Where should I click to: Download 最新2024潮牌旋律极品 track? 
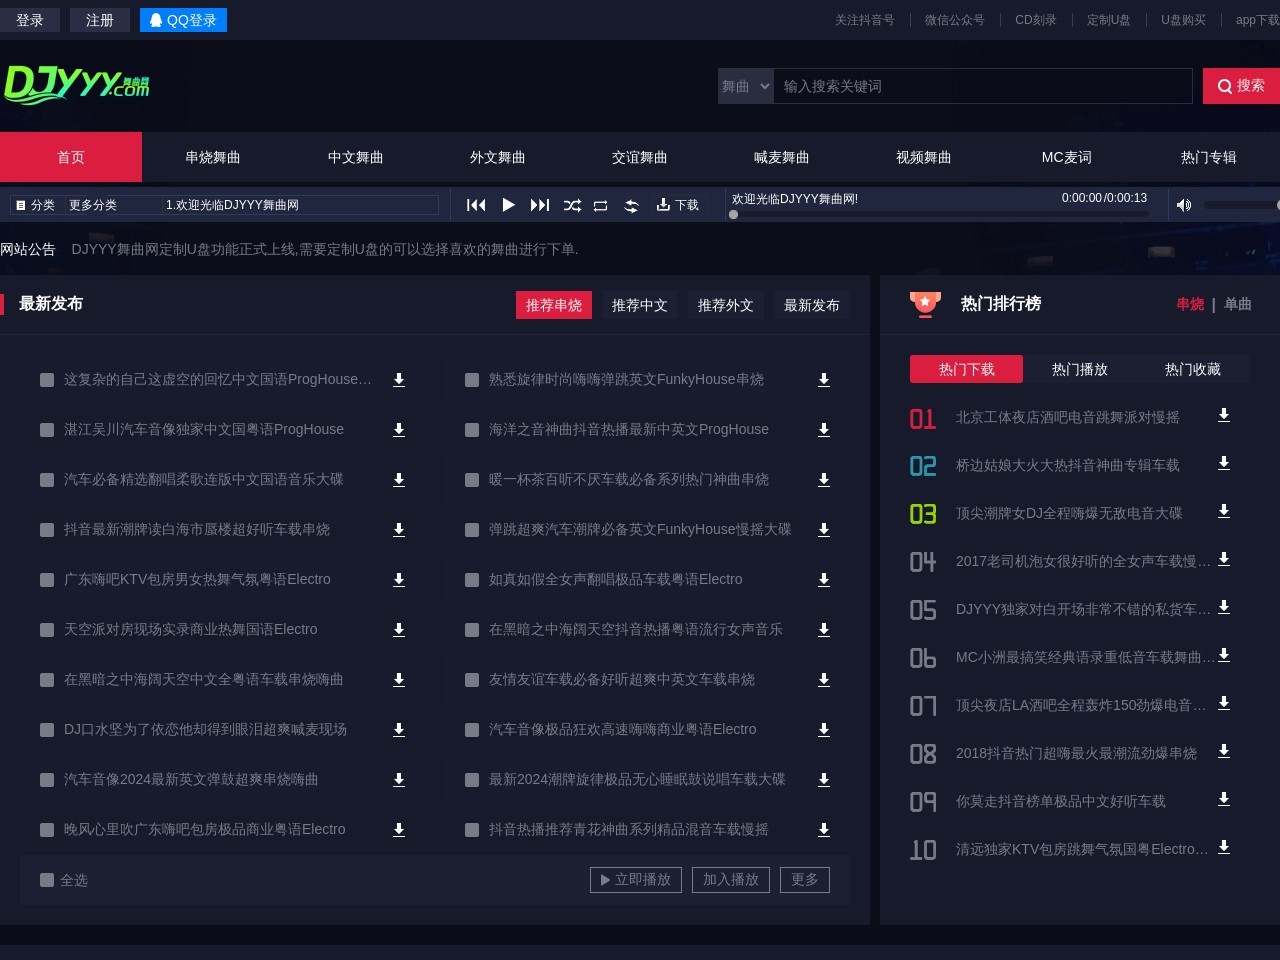point(824,780)
